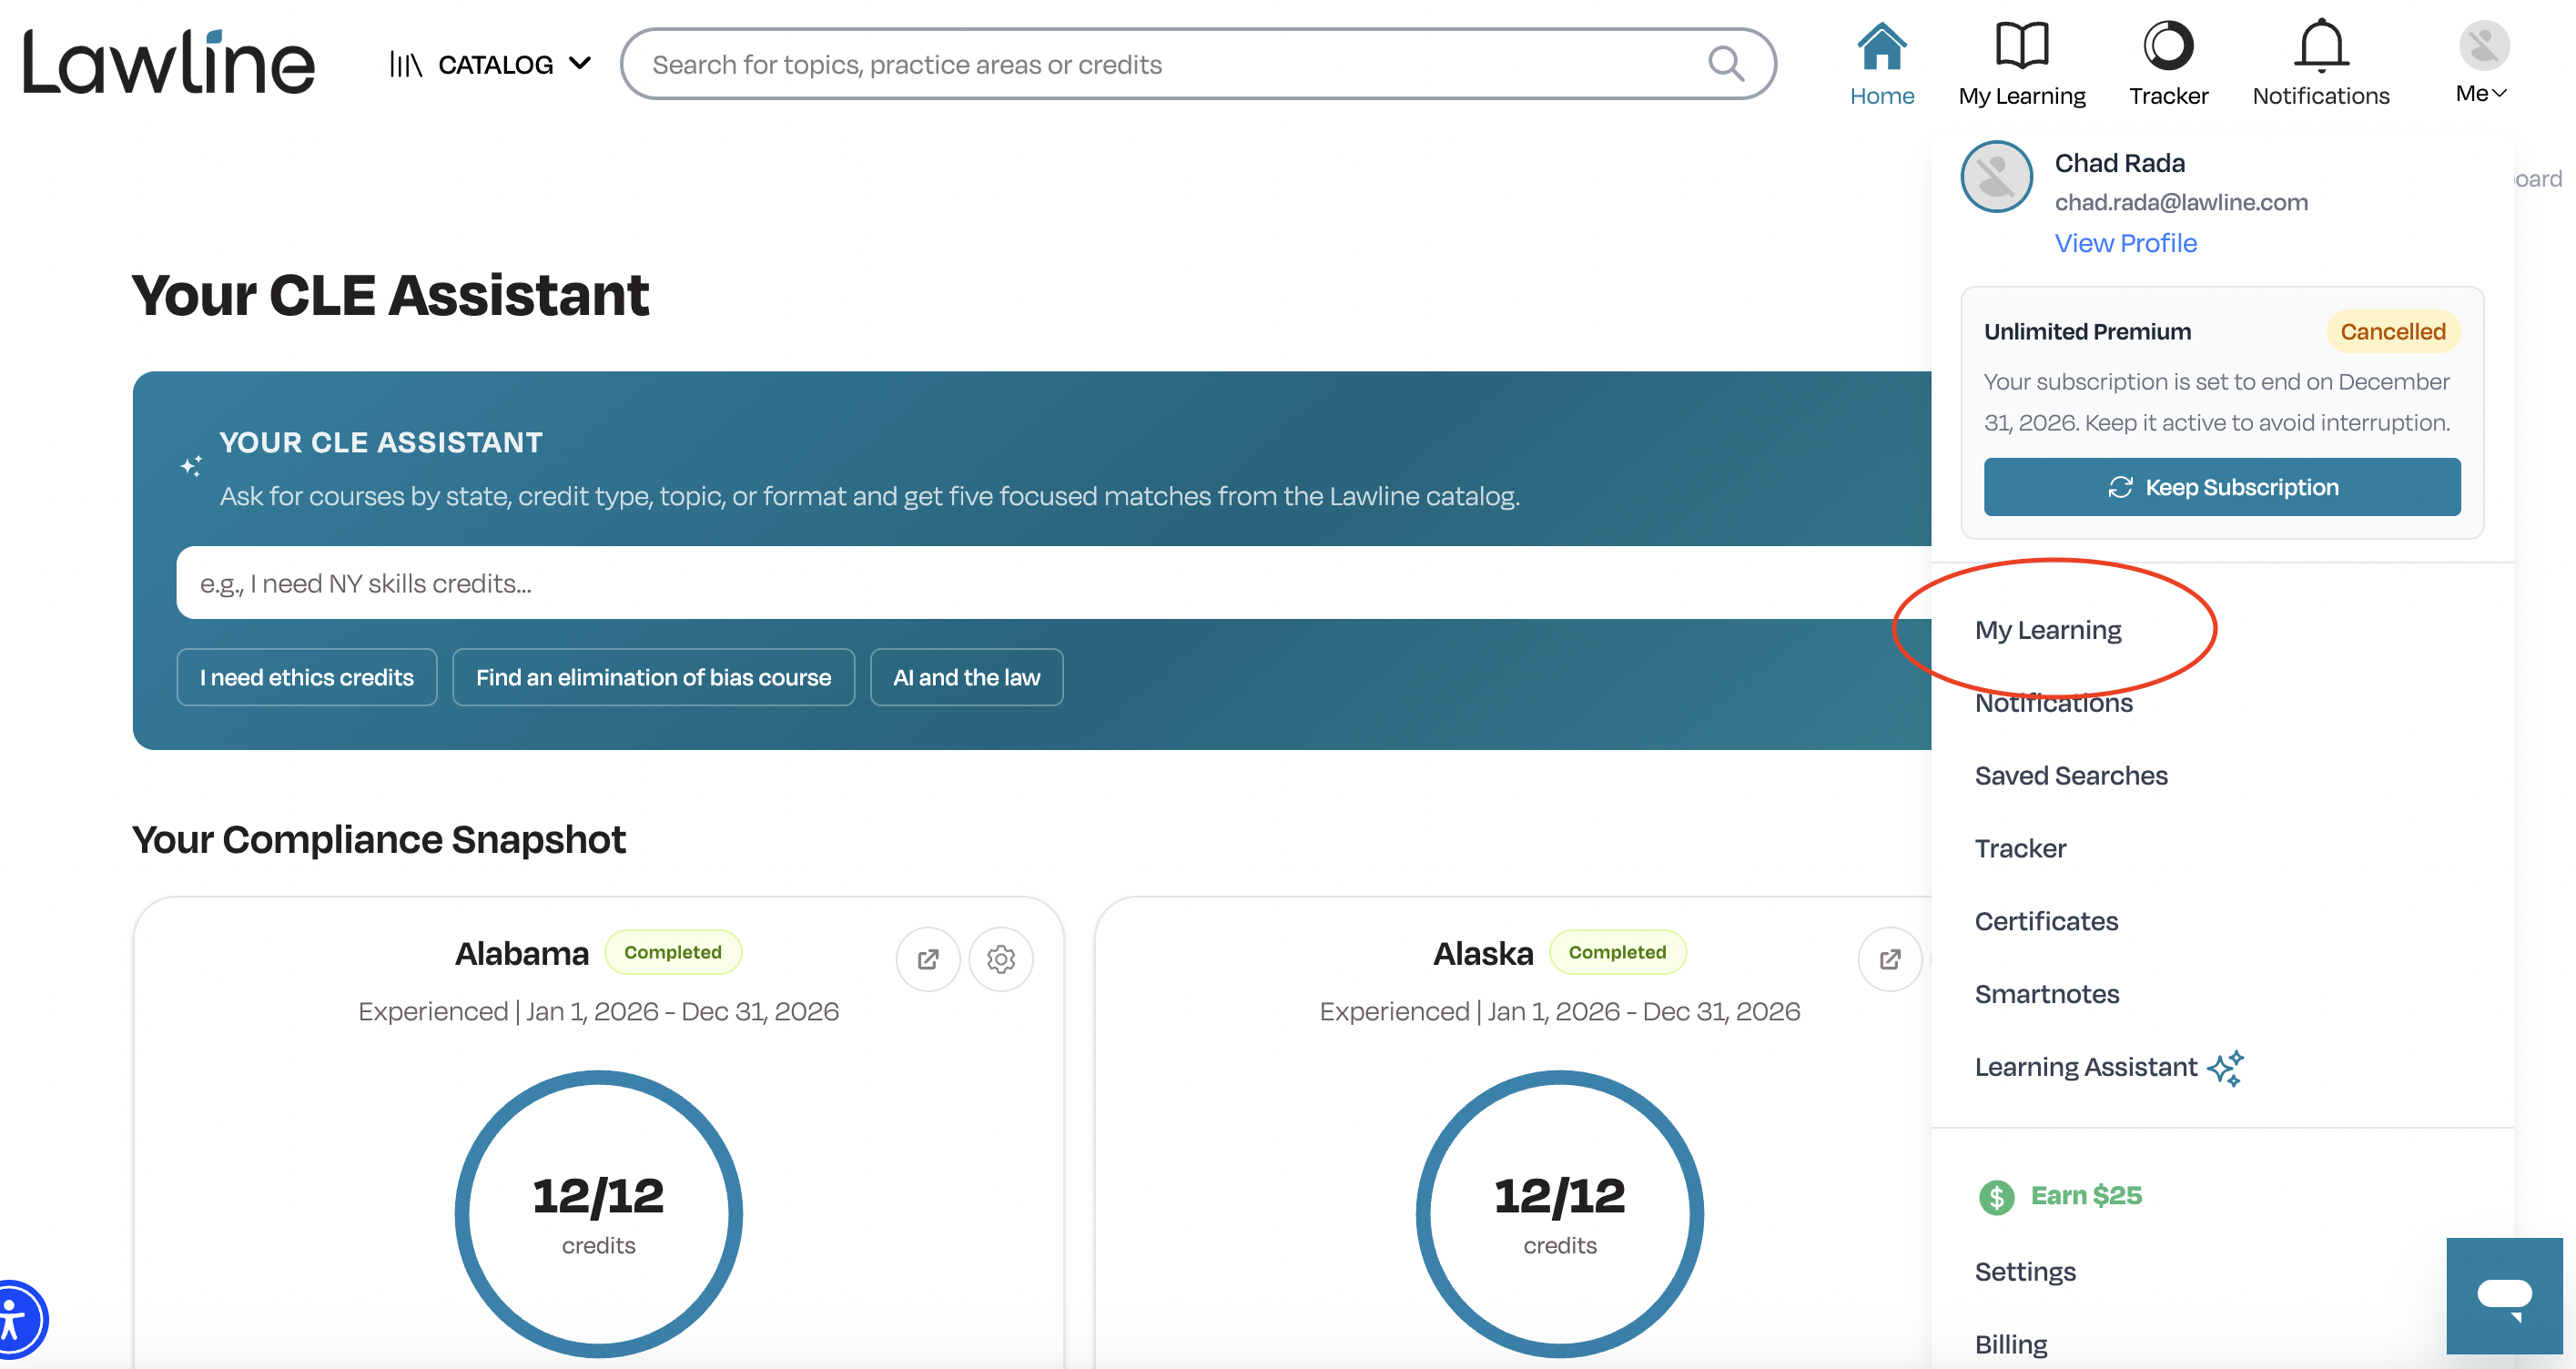
Task: Click Alaska's 'Experienced | Jan 1, 2026 - Dec 31, 2026' text
Action: click(x=1559, y=1012)
